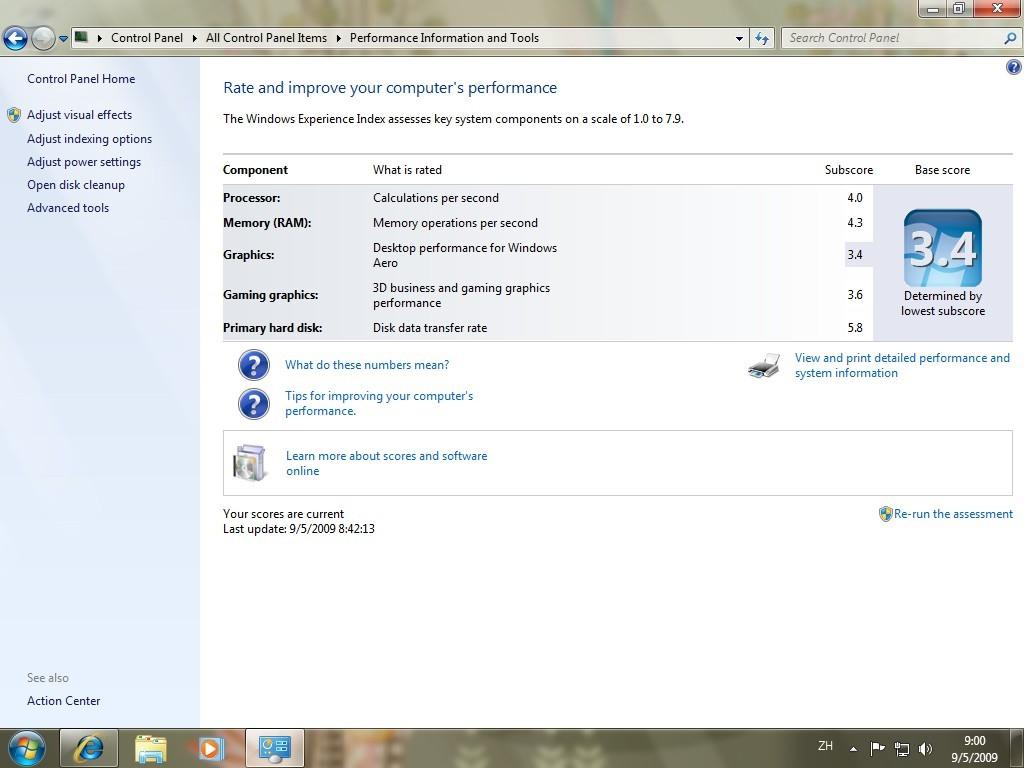This screenshot has width=1024, height=768.
Task: Launch Open disk cleanup
Action: pos(76,185)
